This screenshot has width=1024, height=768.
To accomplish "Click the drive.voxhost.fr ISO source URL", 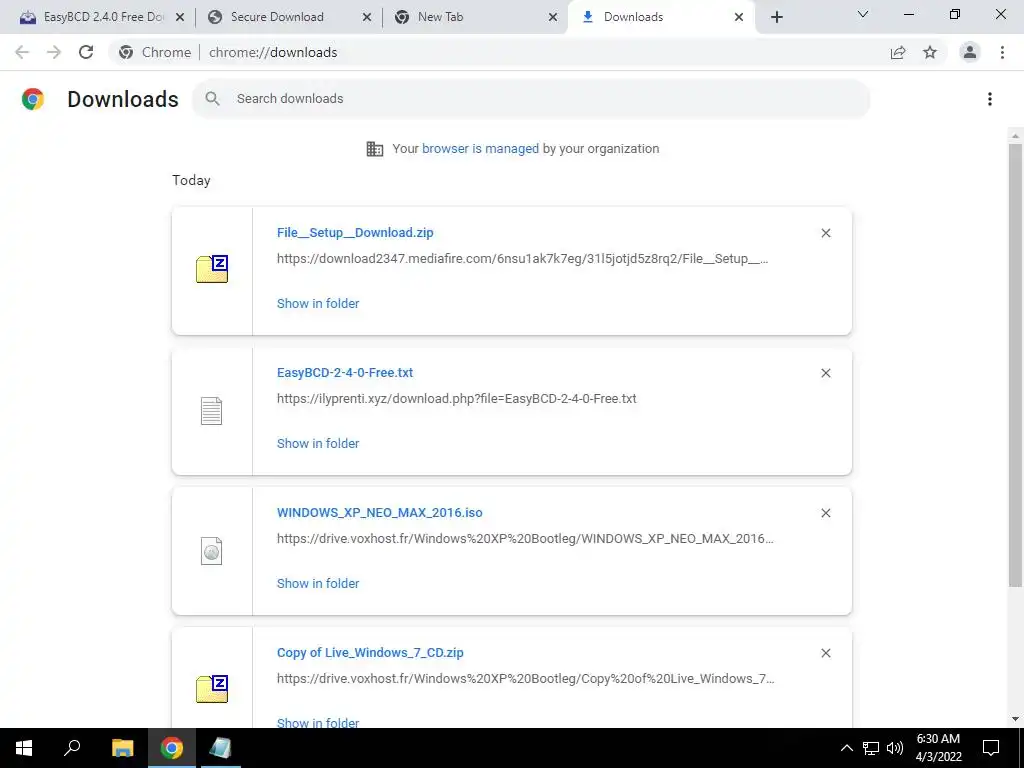I will [525, 539].
